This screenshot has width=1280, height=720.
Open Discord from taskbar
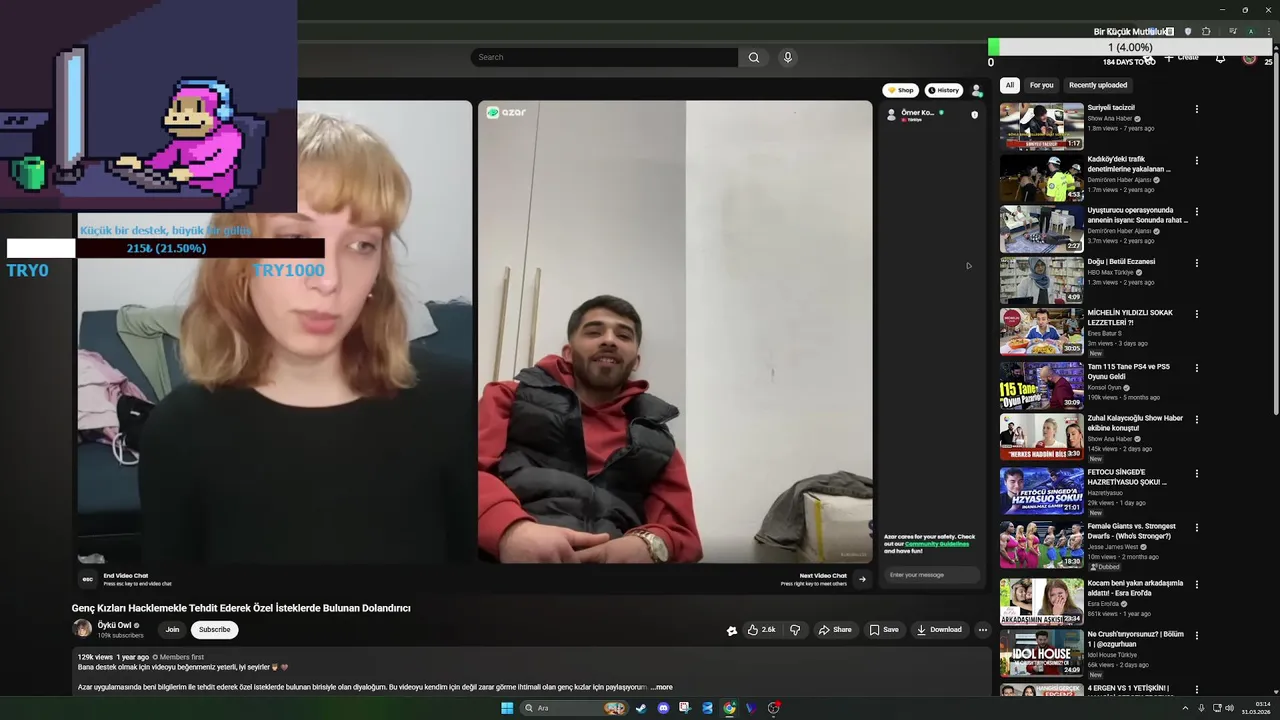[x=663, y=708]
